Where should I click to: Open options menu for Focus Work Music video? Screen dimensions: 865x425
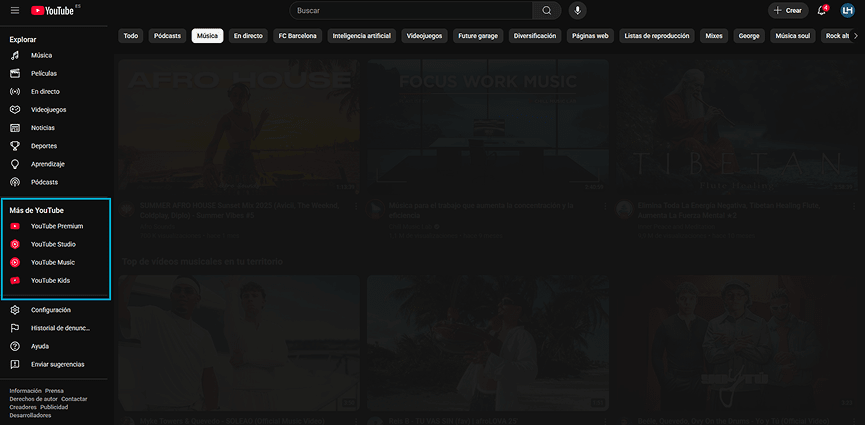[x=605, y=206]
